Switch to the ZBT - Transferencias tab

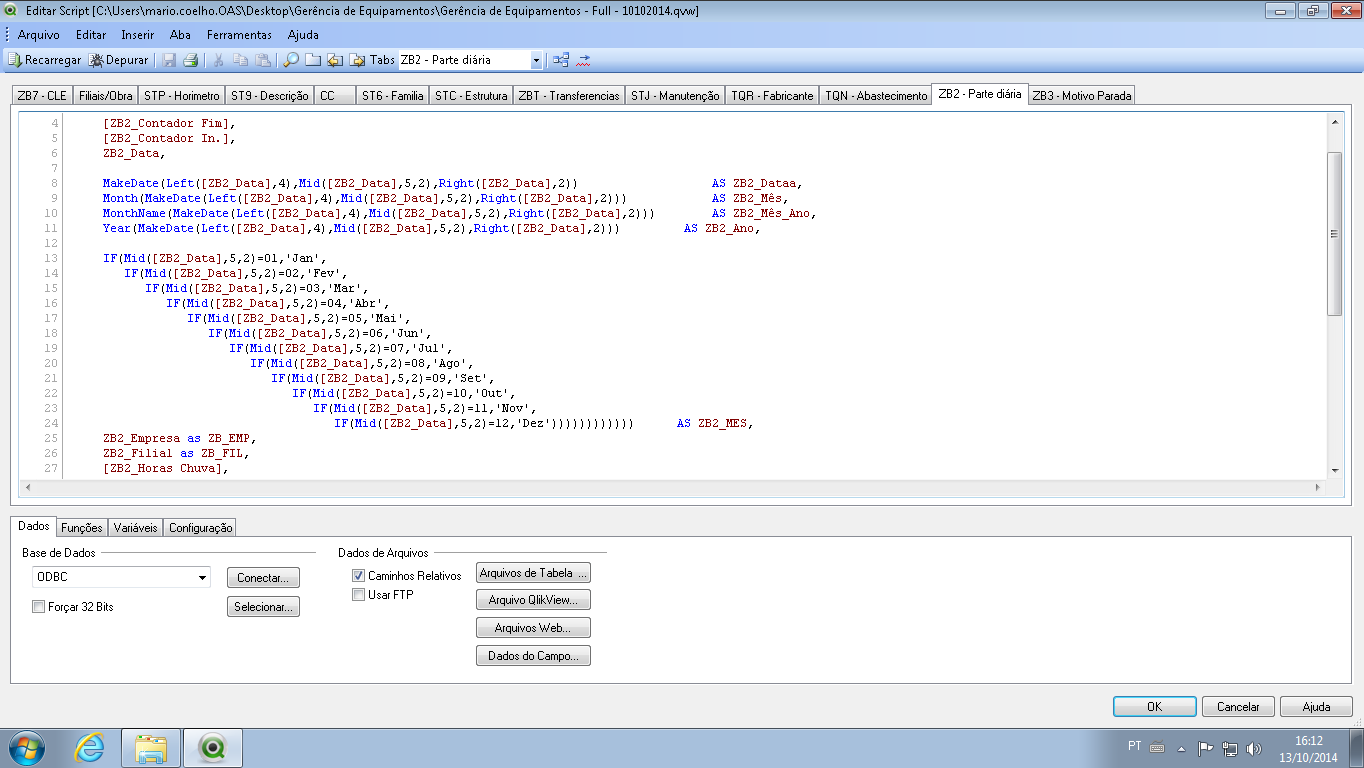569,96
